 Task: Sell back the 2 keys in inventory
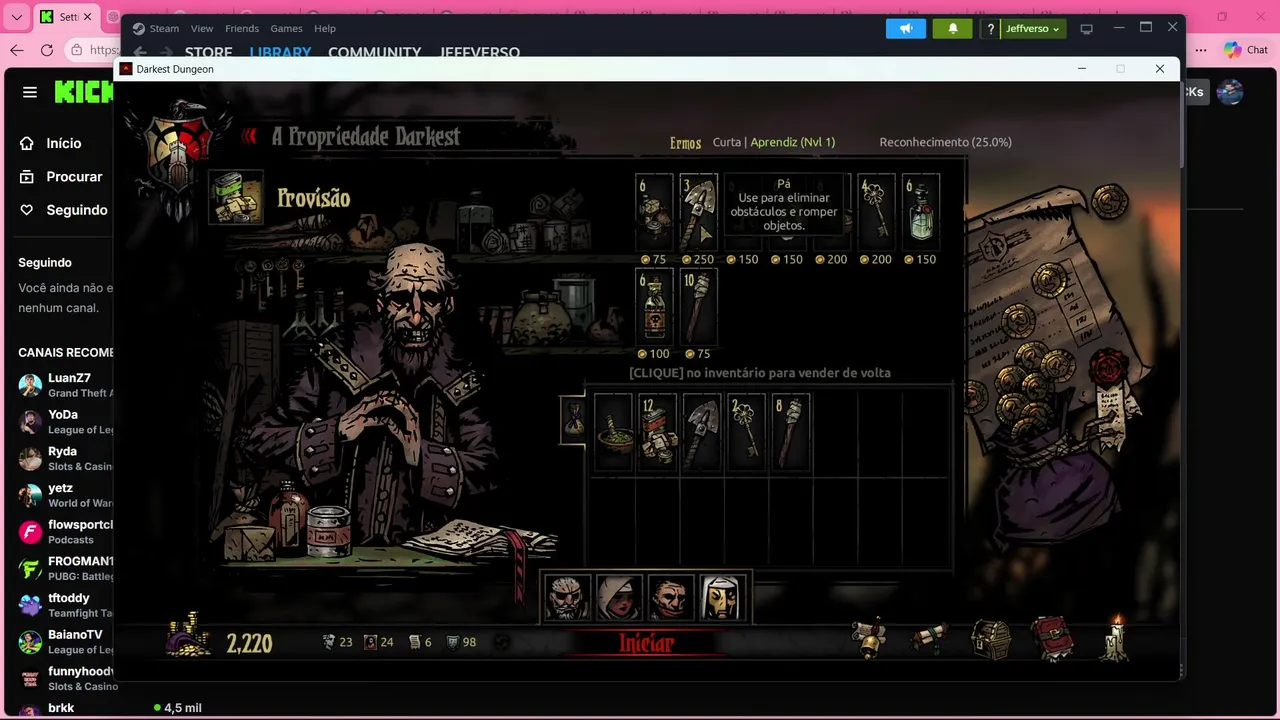(x=746, y=432)
